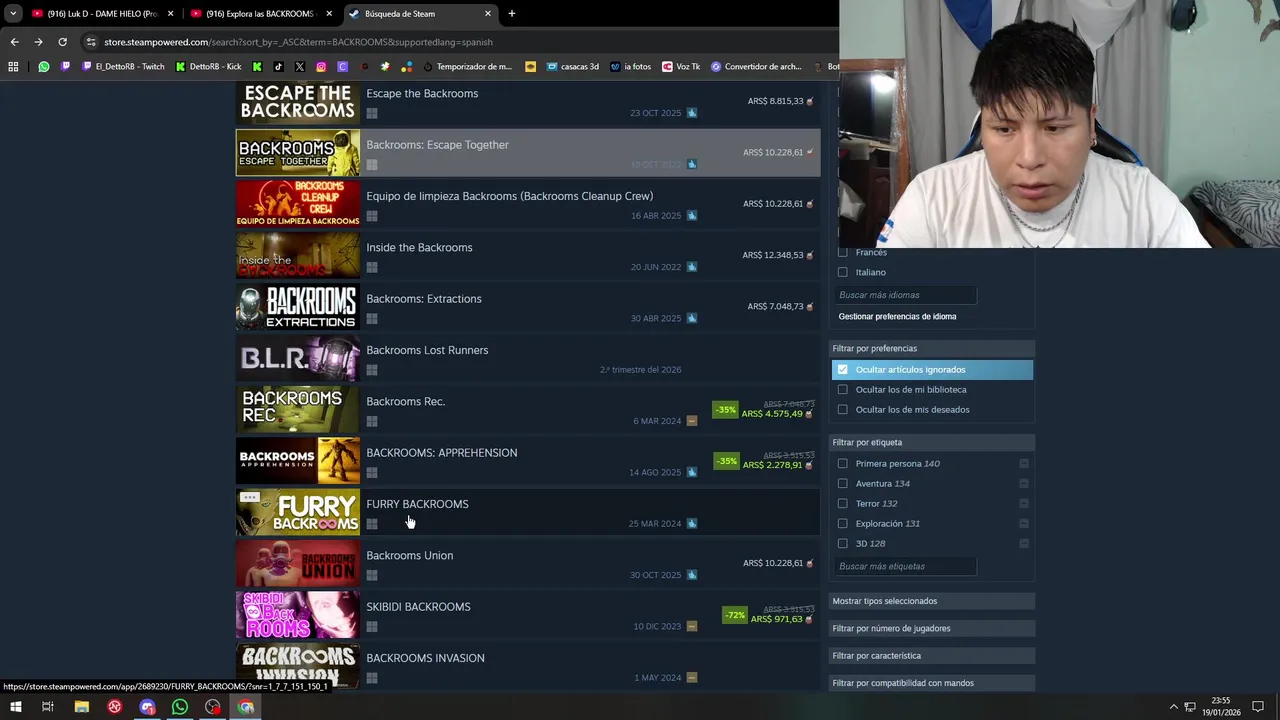The width and height of the screenshot is (1280, 720).
Task: Open the BACKROOMS: APPREHENSION result
Action: [528, 461]
